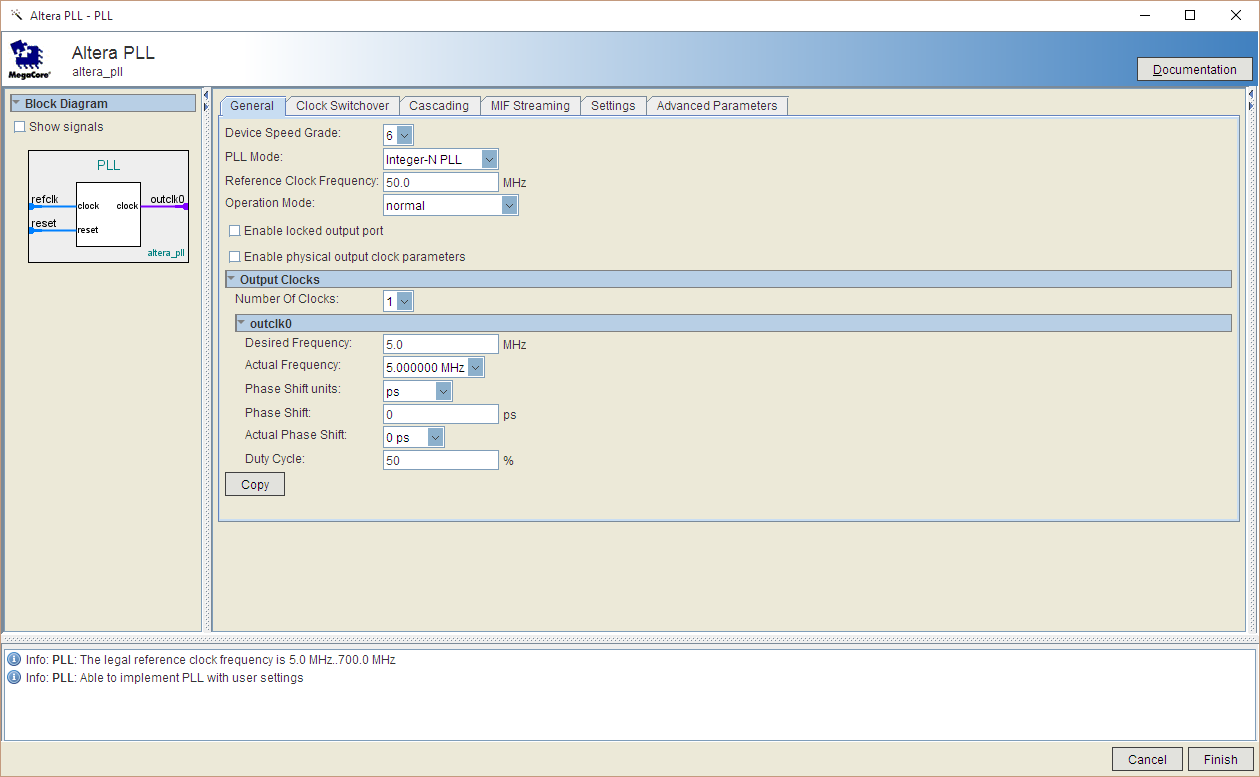Switch to the Clock Switchover tab
Screen dimensions: 1260x777
point(343,106)
